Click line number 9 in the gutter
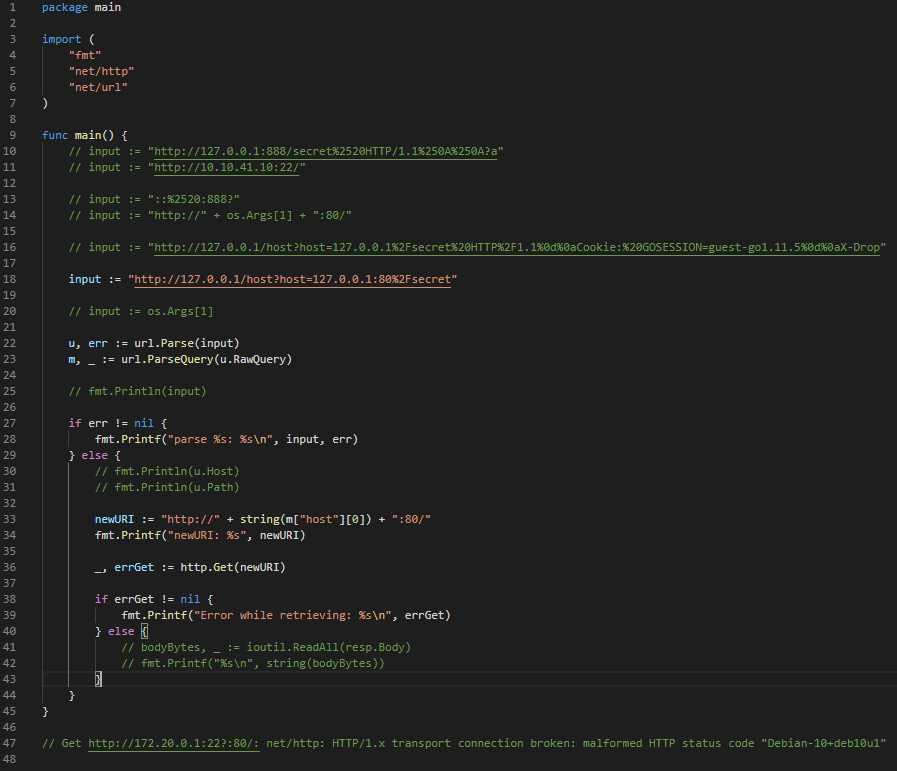The width and height of the screenshot is (897, 771). tap(9, 135)
